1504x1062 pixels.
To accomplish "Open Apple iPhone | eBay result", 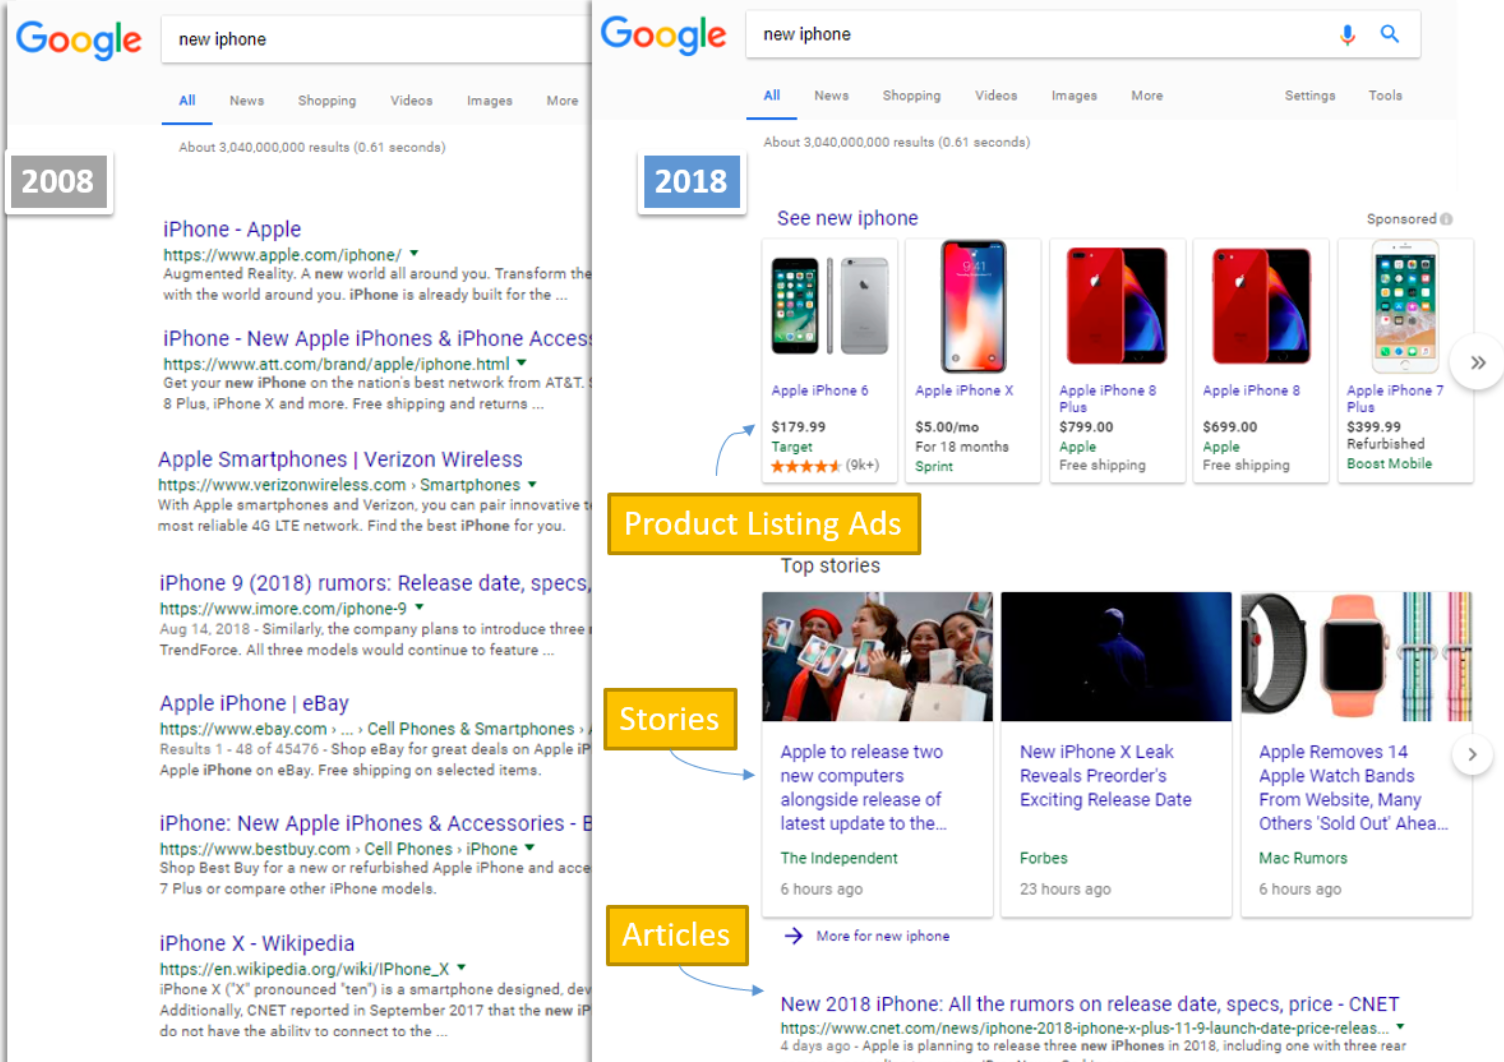I will click(x=254, y=703).
